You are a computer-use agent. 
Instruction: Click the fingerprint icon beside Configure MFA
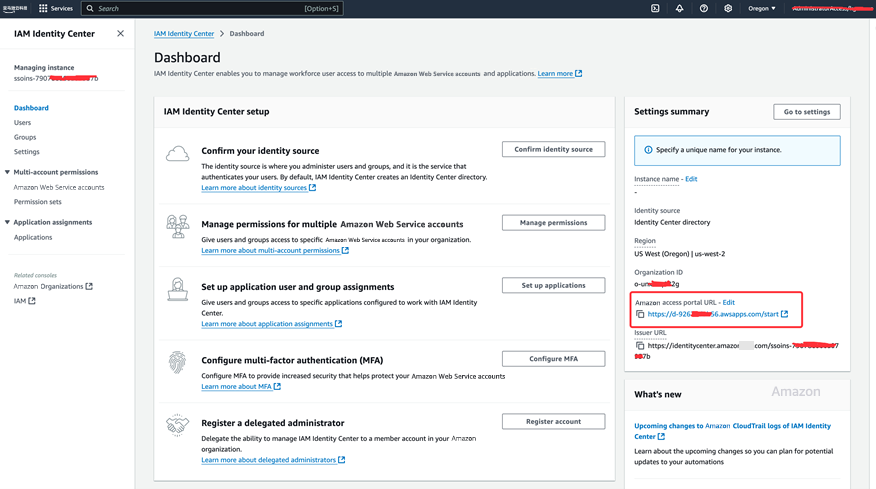pyautogui.click(x=177, y=362)
